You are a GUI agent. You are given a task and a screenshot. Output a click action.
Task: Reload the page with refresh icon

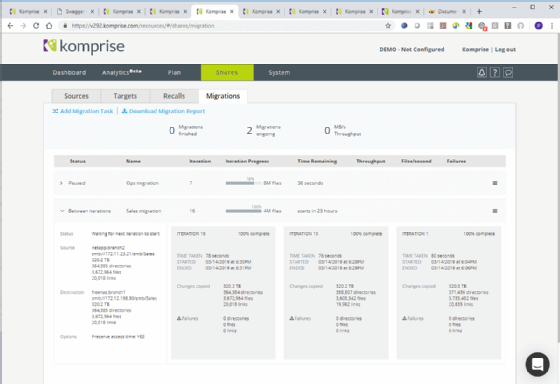coord(36,26)
